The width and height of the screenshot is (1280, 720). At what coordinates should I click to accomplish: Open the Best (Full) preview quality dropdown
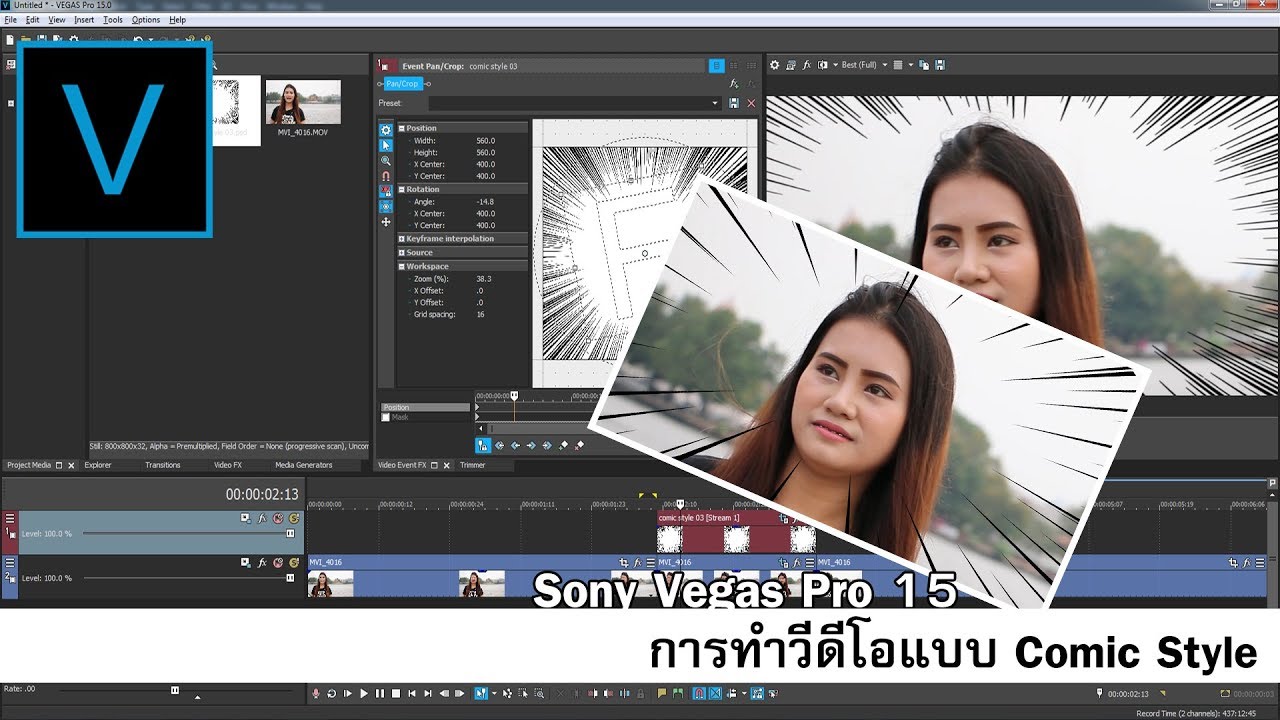coord(863,65)
